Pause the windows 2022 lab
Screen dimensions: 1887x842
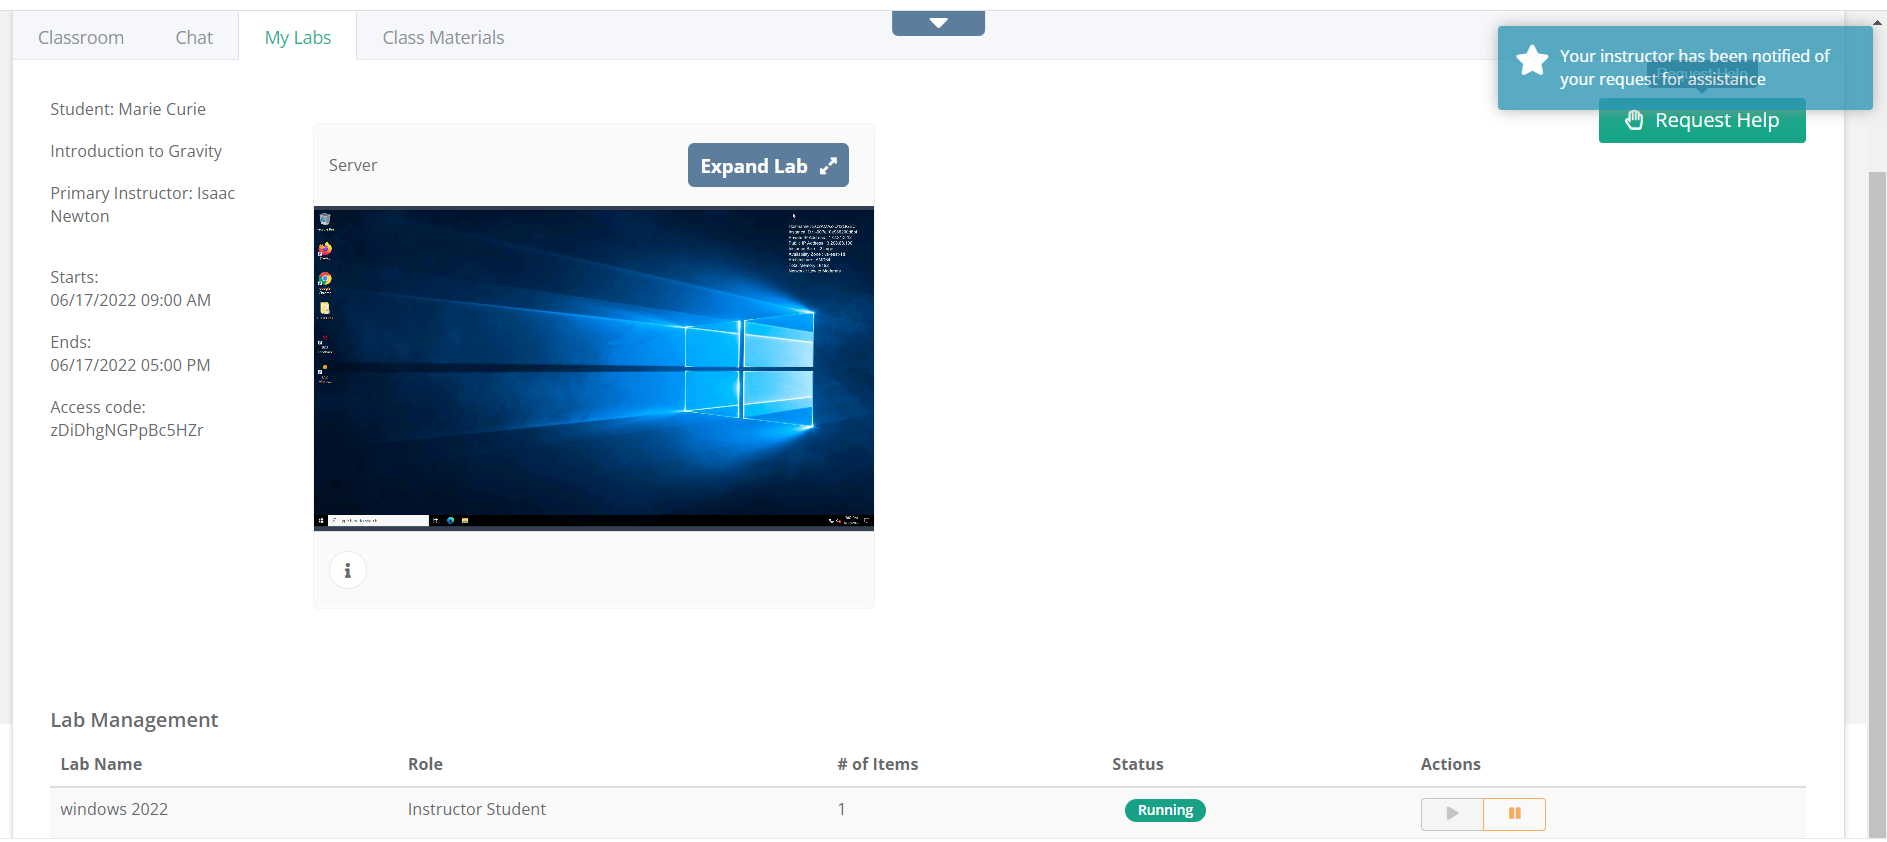pos(1514,814)
